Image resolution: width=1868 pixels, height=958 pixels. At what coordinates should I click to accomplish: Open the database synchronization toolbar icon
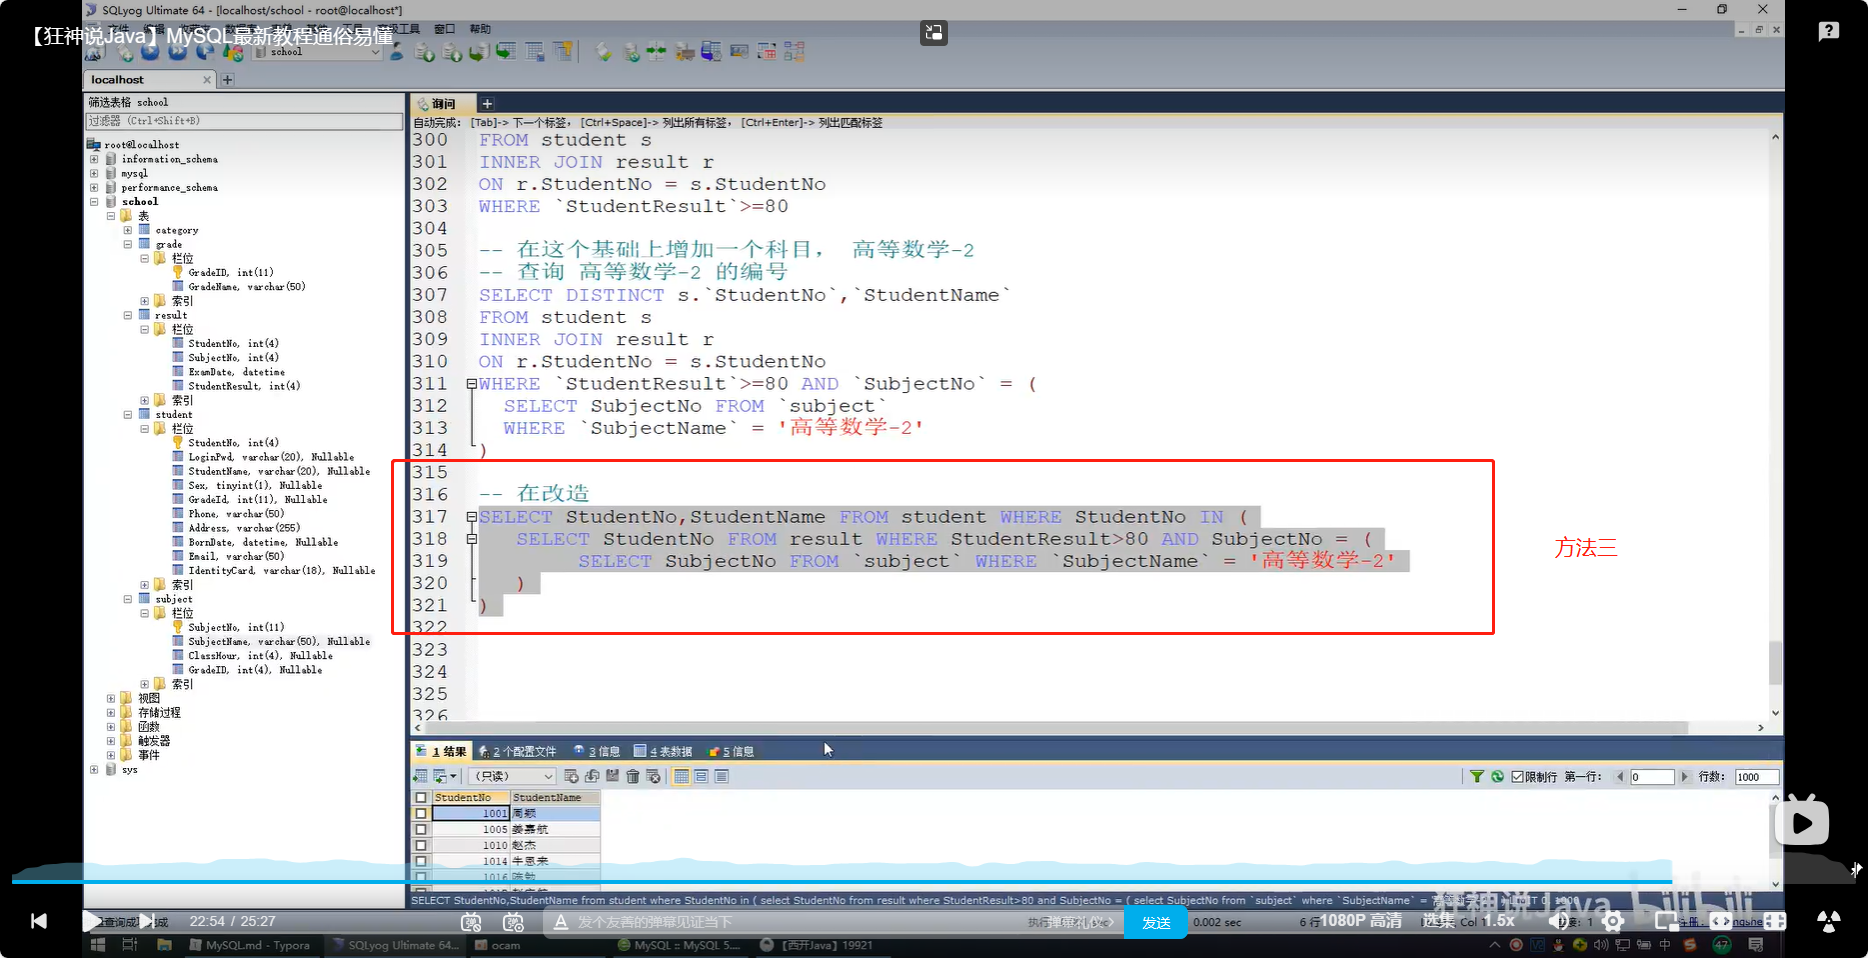(631, 52)
